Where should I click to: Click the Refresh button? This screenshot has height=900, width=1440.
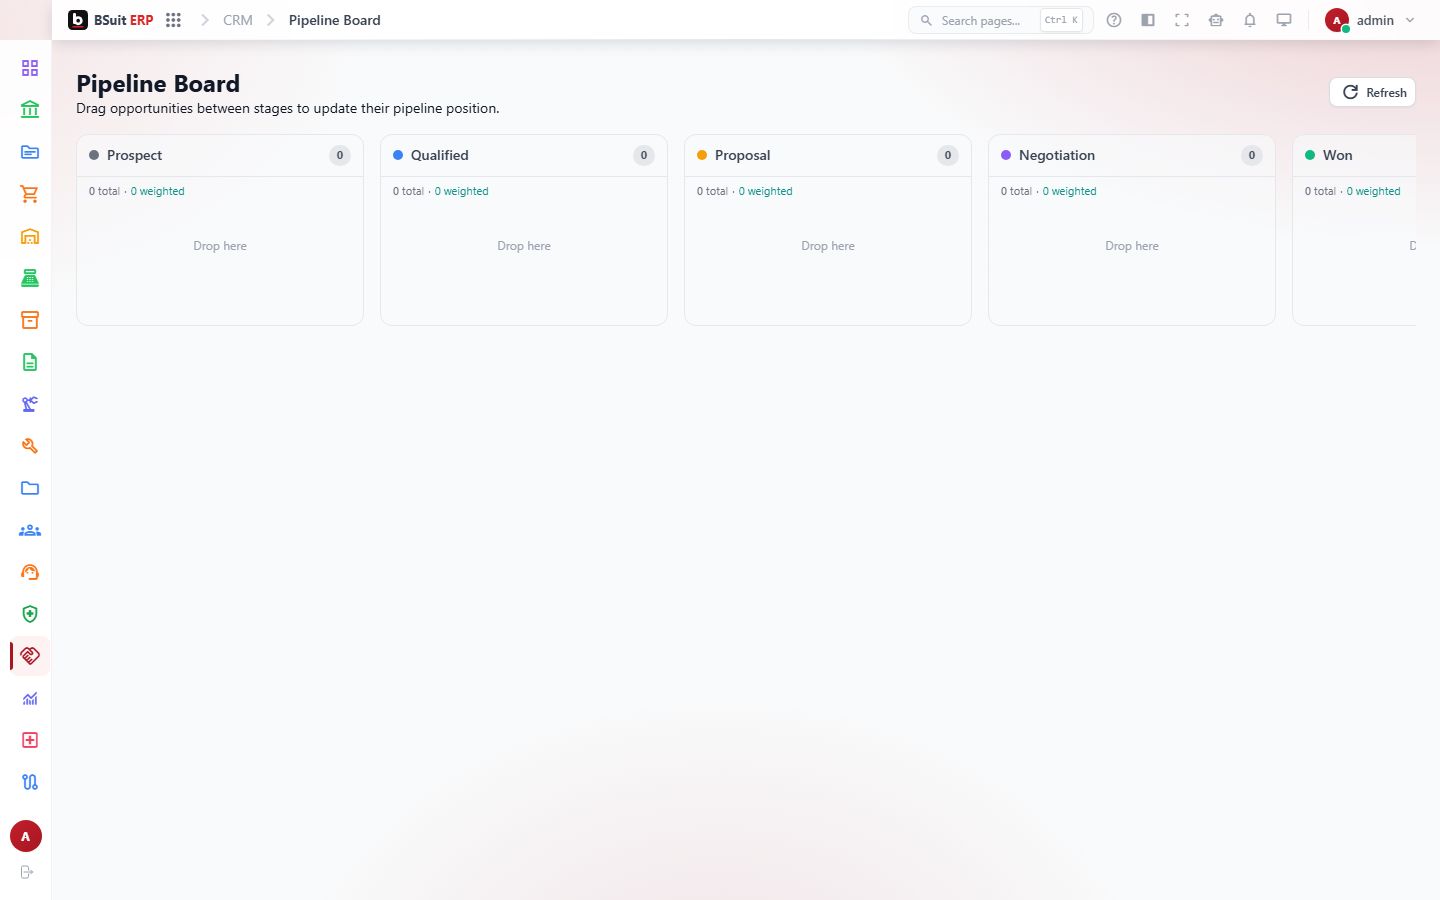[1372, 92]
